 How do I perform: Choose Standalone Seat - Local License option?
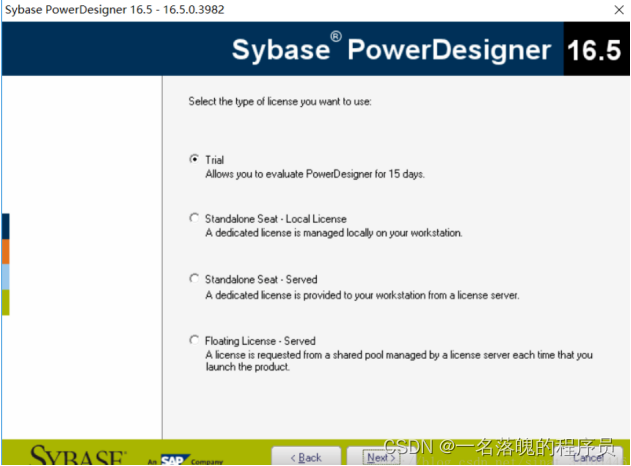(194, 218)
